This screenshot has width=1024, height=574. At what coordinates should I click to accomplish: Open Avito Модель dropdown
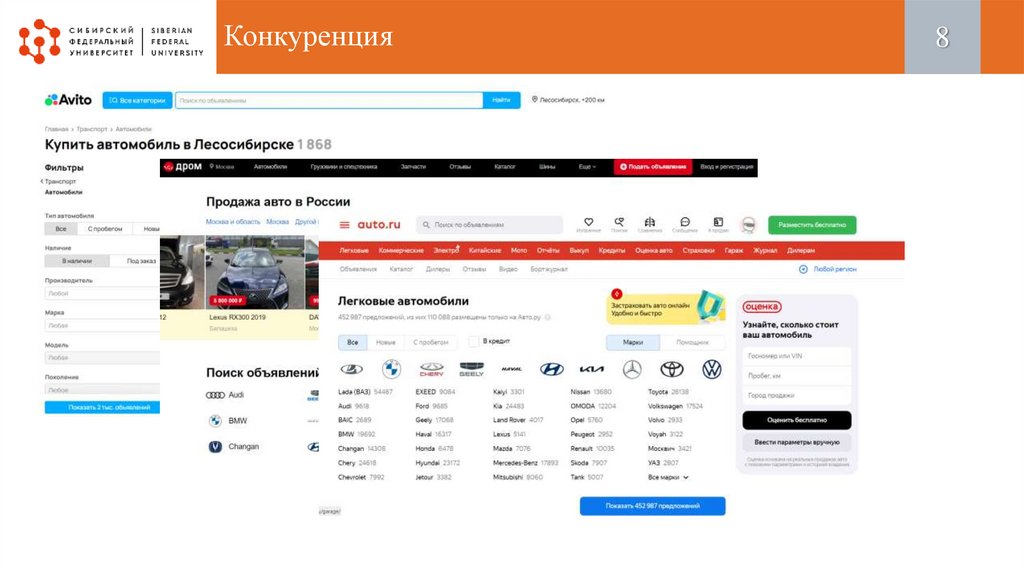tap(103, 358)
